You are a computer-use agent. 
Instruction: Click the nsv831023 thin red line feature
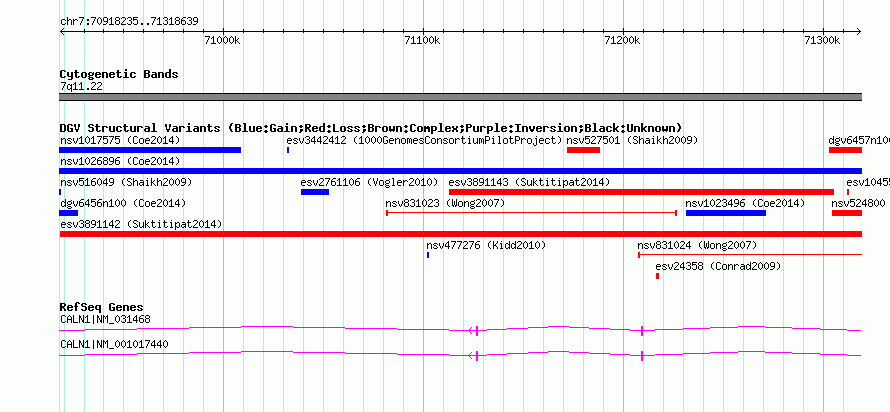click(x=531, y=213)
